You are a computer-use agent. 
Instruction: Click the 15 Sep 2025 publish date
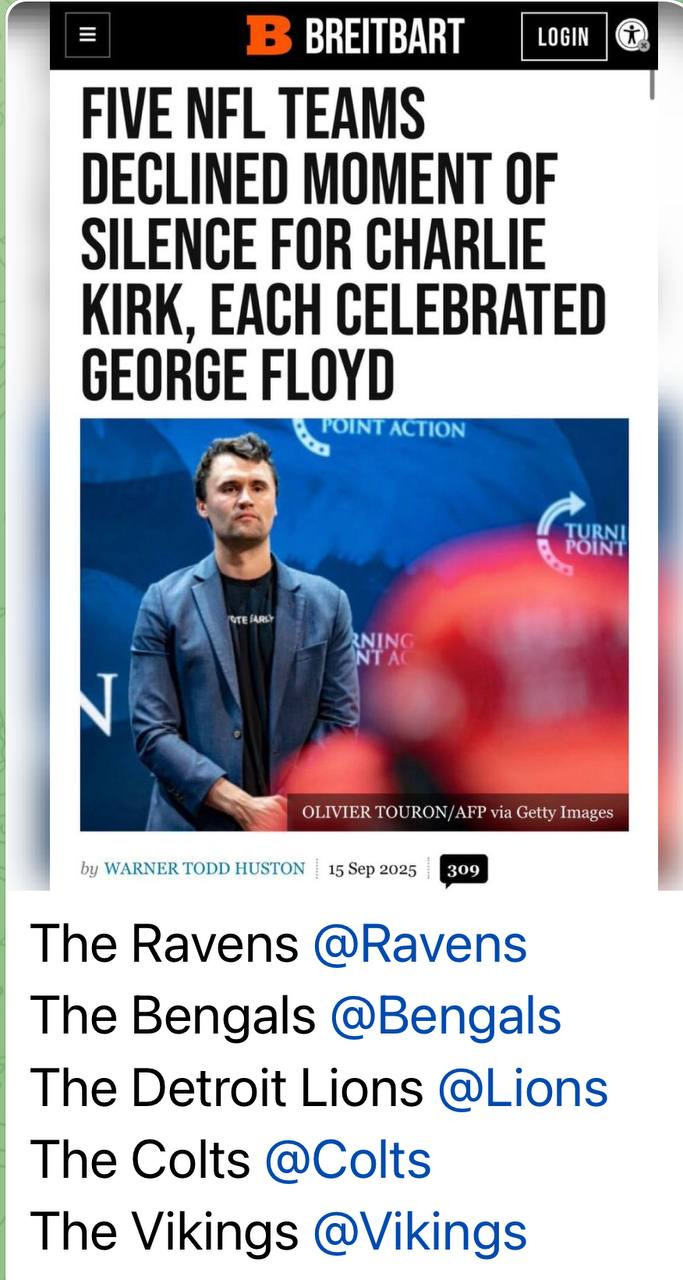(x=371, y=869)
